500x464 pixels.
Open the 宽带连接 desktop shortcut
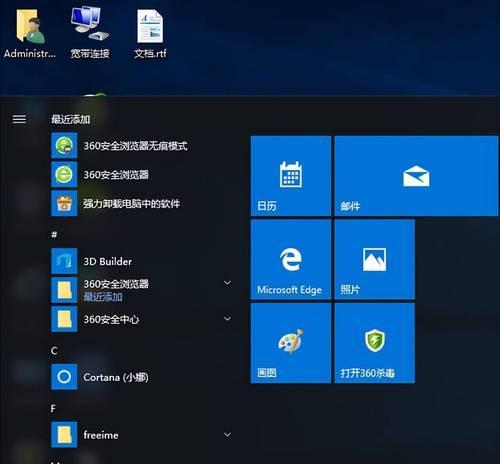point(90,33)
